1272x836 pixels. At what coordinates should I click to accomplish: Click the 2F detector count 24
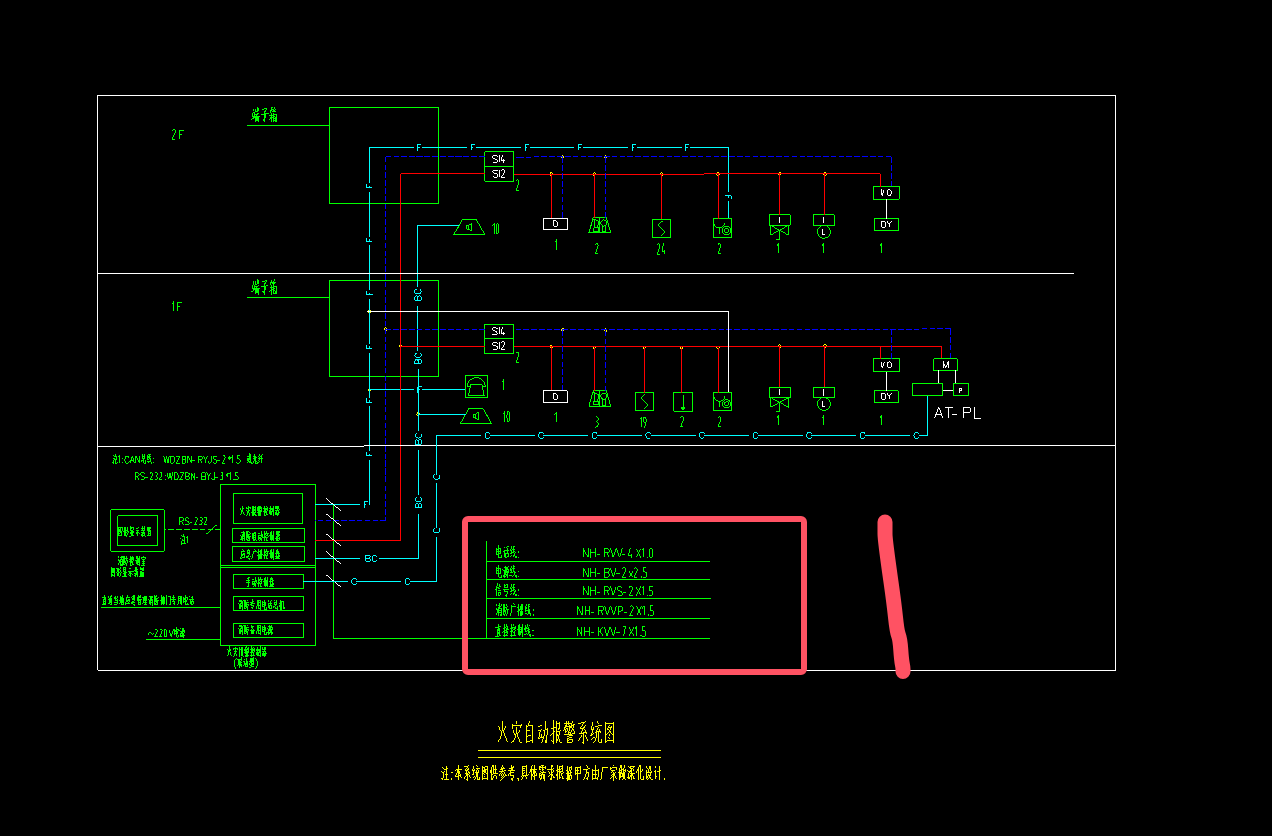click(661, 249)
